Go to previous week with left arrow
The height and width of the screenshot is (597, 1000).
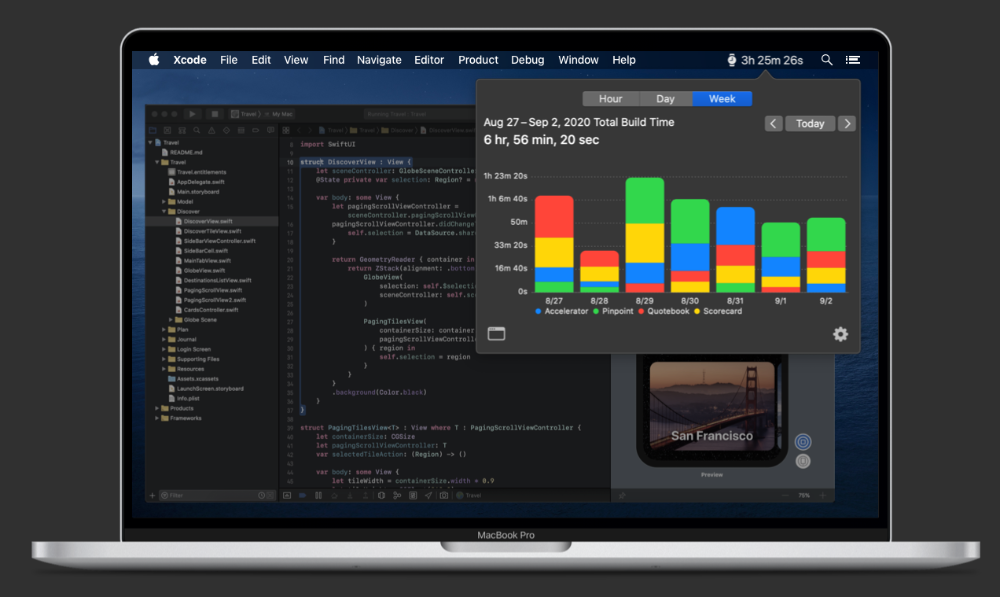click(x=774, y=124)
